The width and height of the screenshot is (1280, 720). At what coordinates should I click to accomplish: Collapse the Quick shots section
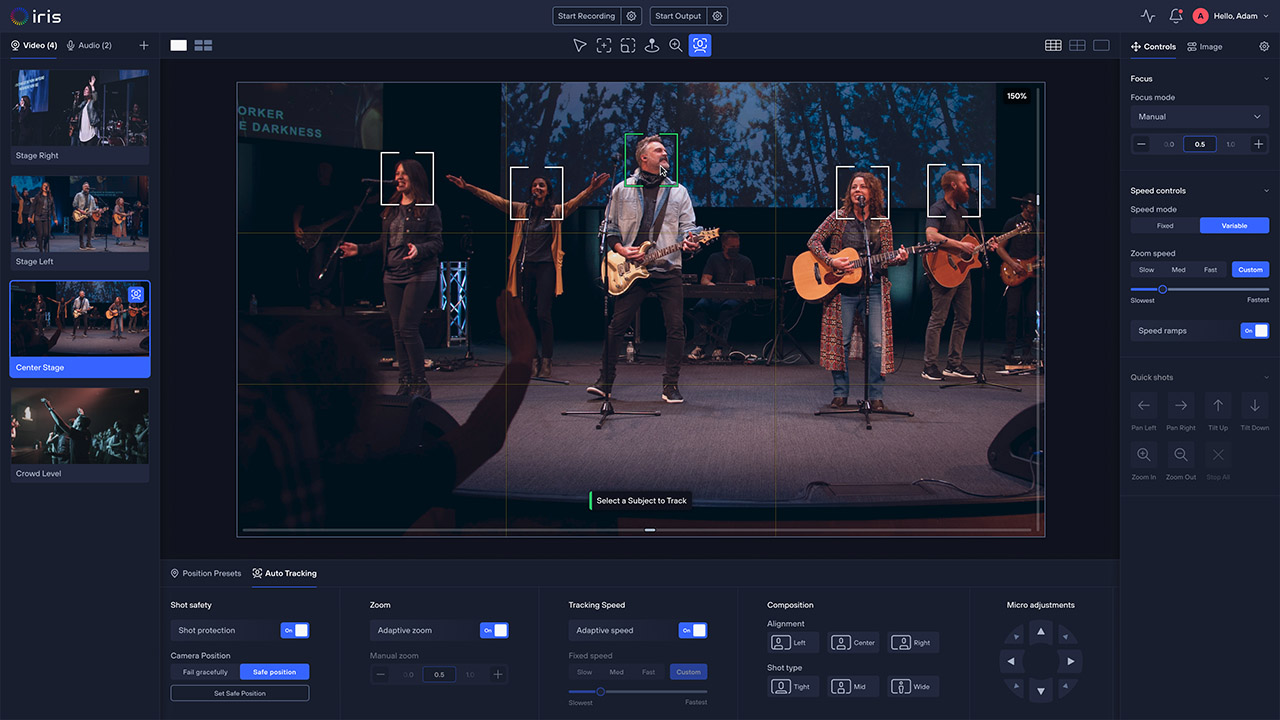click(x=1266, y=378)
